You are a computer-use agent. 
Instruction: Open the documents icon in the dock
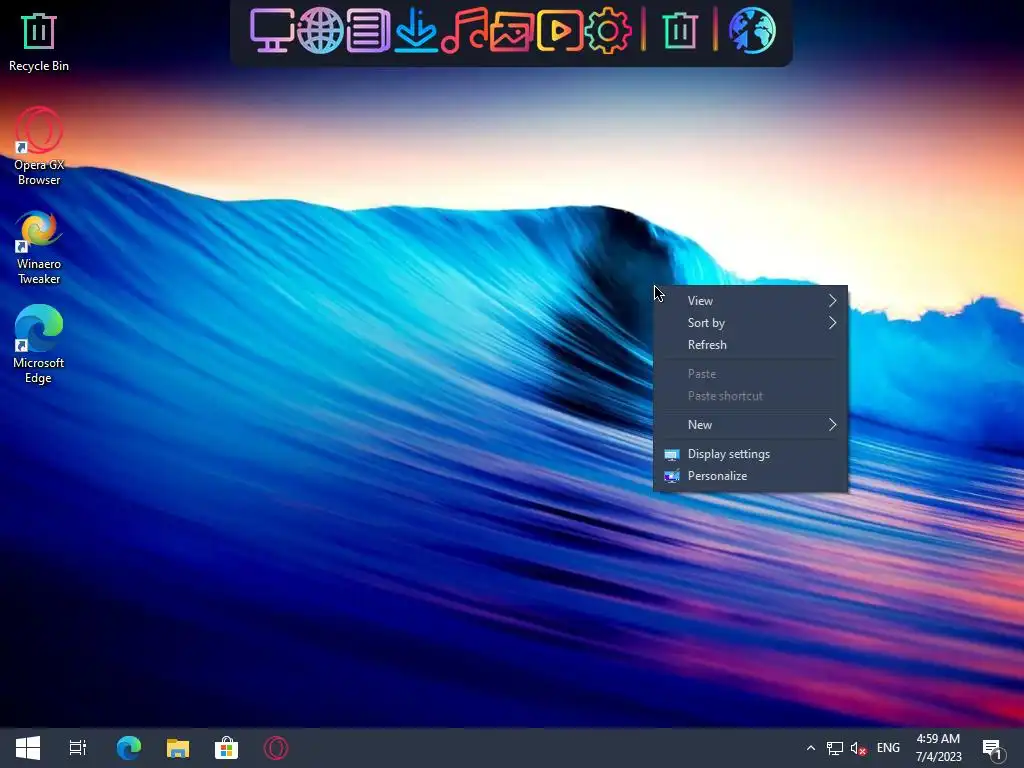click(x=368, y=30)
